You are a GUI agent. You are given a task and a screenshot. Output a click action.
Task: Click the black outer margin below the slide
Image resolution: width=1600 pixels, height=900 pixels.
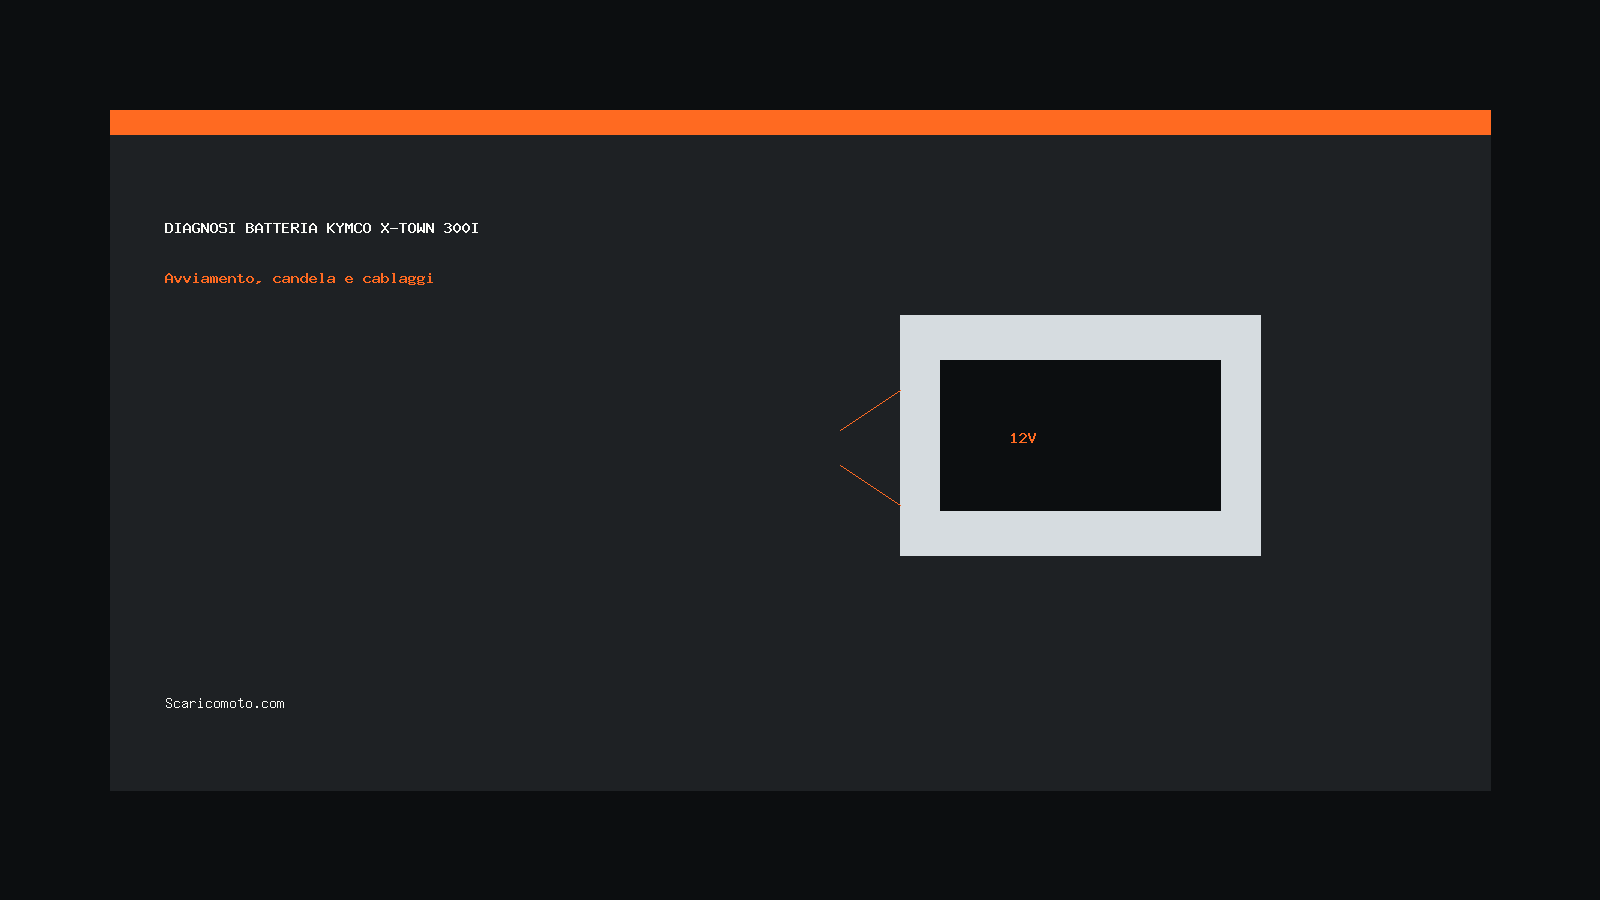(x=800, y=845)
